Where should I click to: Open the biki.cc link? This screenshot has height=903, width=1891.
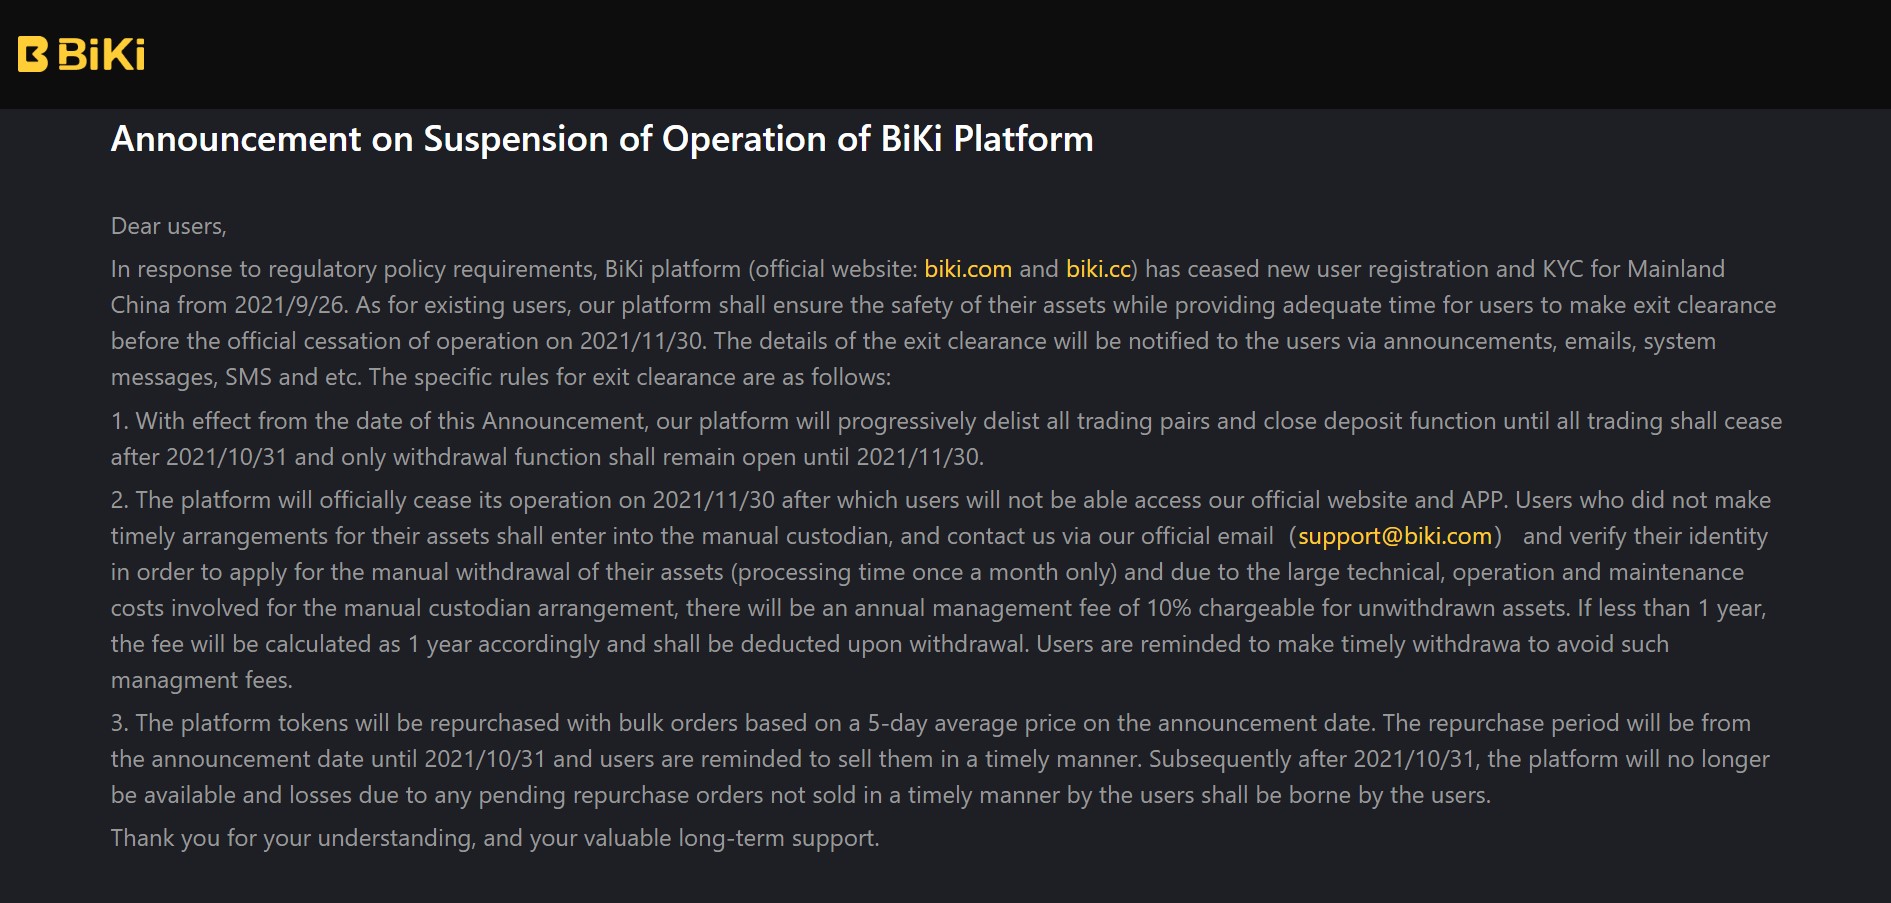coord(1097,269)
